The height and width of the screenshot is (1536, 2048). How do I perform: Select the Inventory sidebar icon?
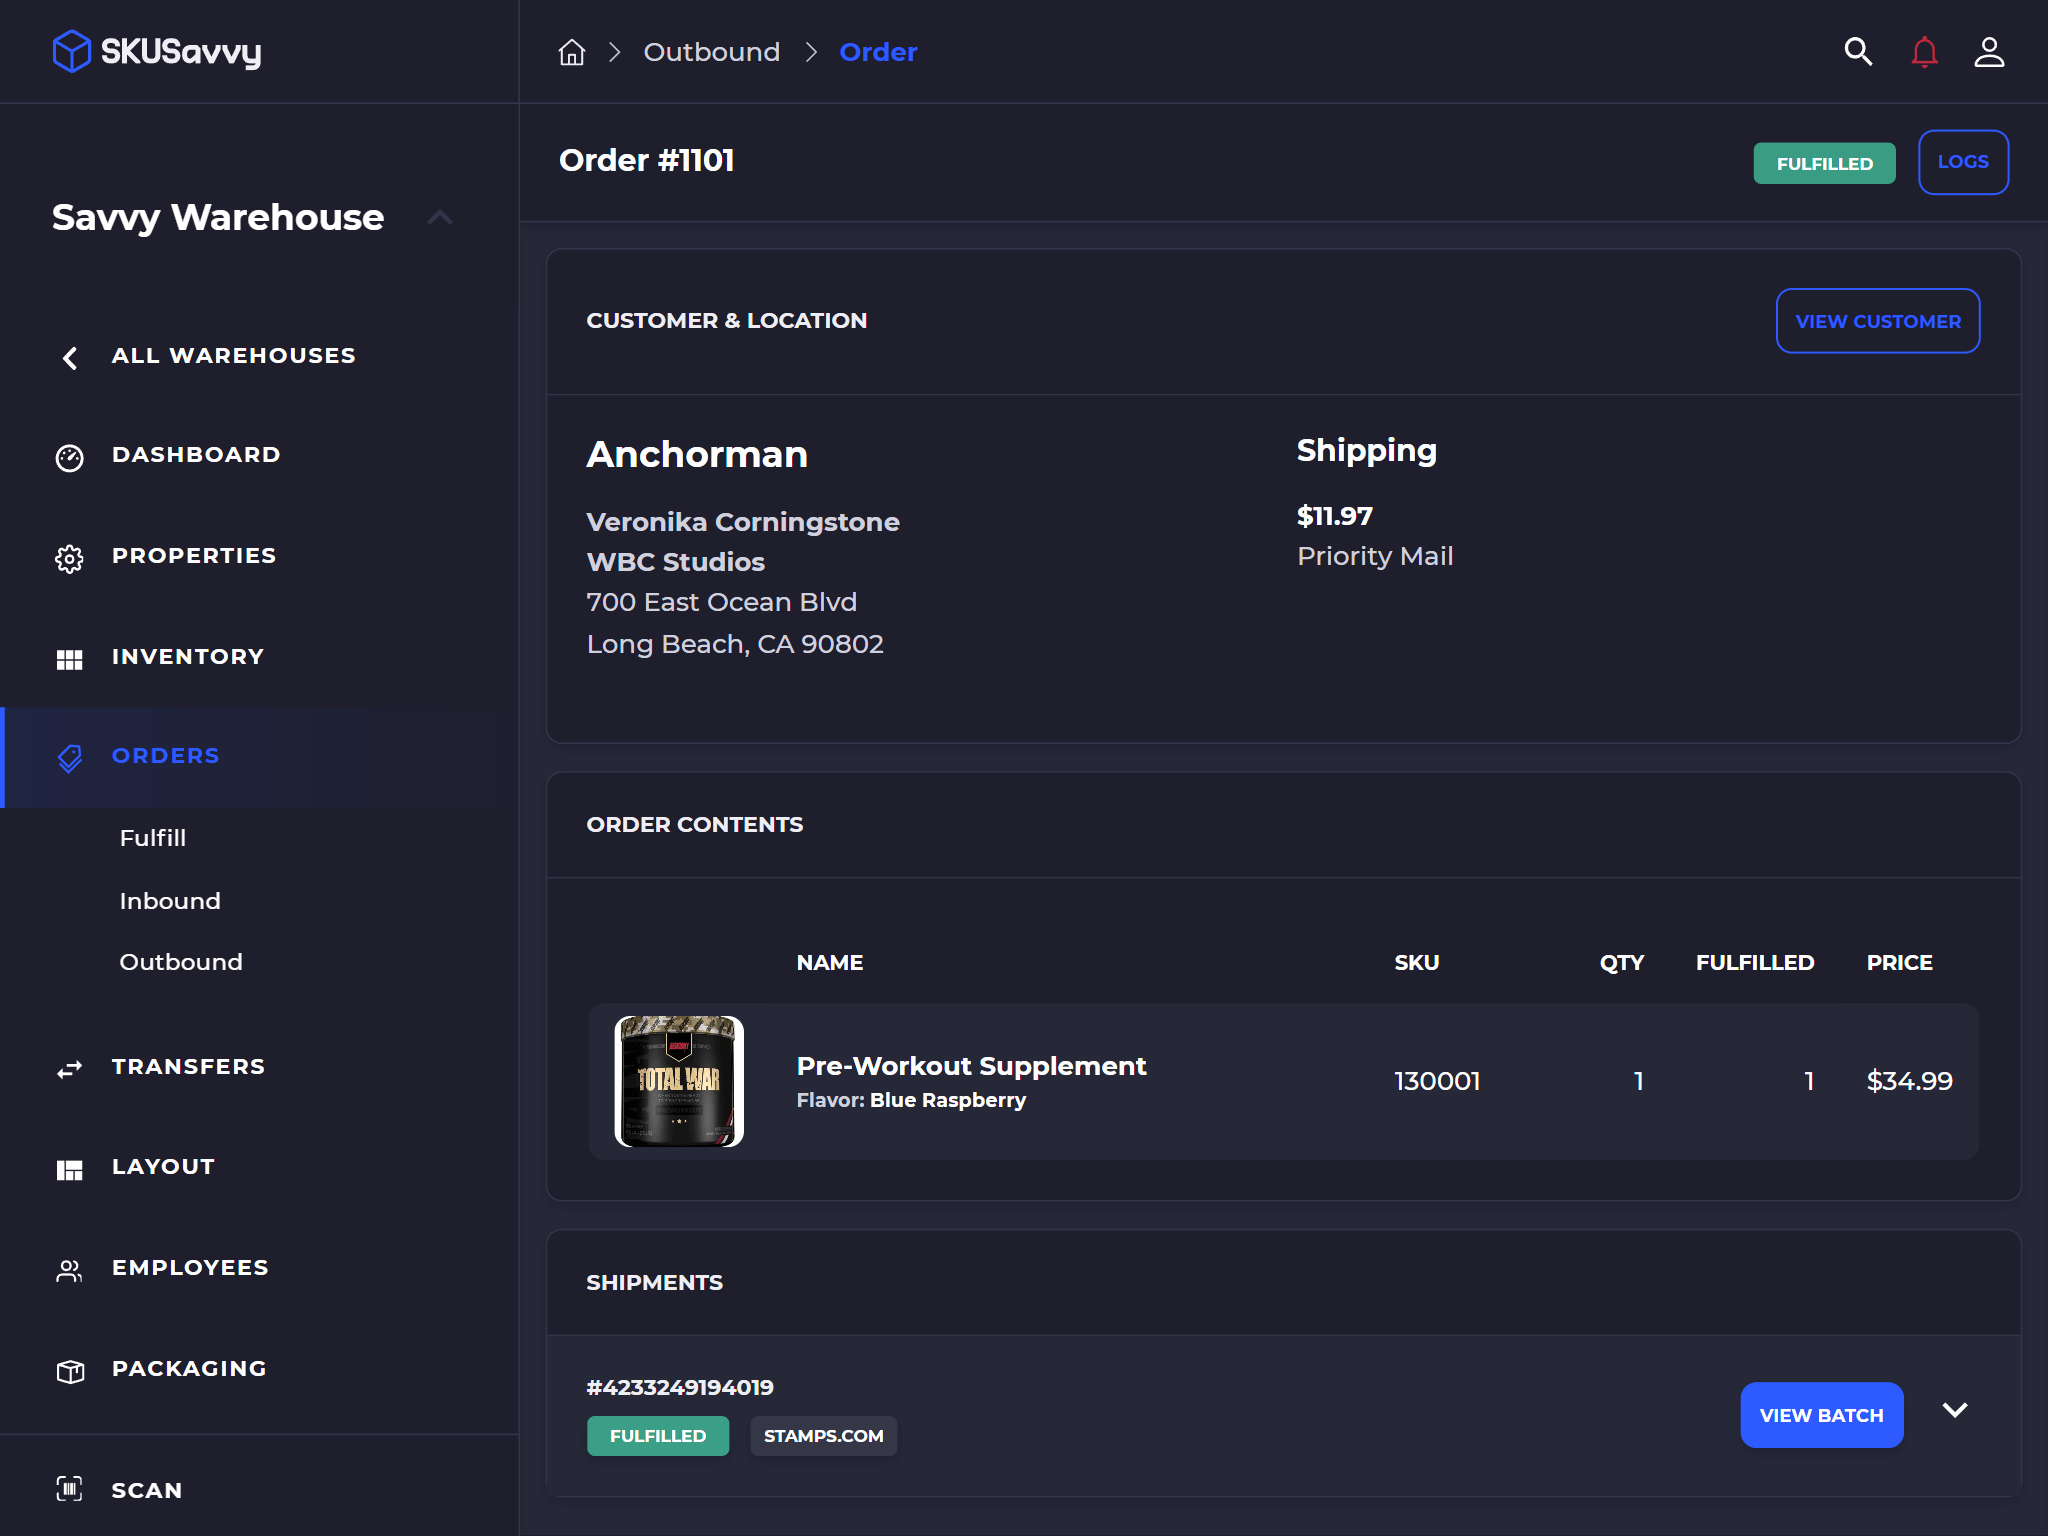(x=69, y=659)
